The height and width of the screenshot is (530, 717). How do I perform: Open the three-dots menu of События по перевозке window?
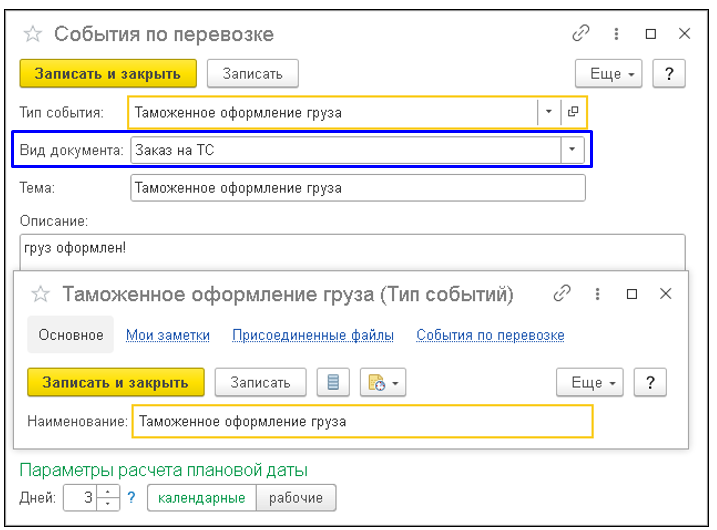(x=616, y=34)
